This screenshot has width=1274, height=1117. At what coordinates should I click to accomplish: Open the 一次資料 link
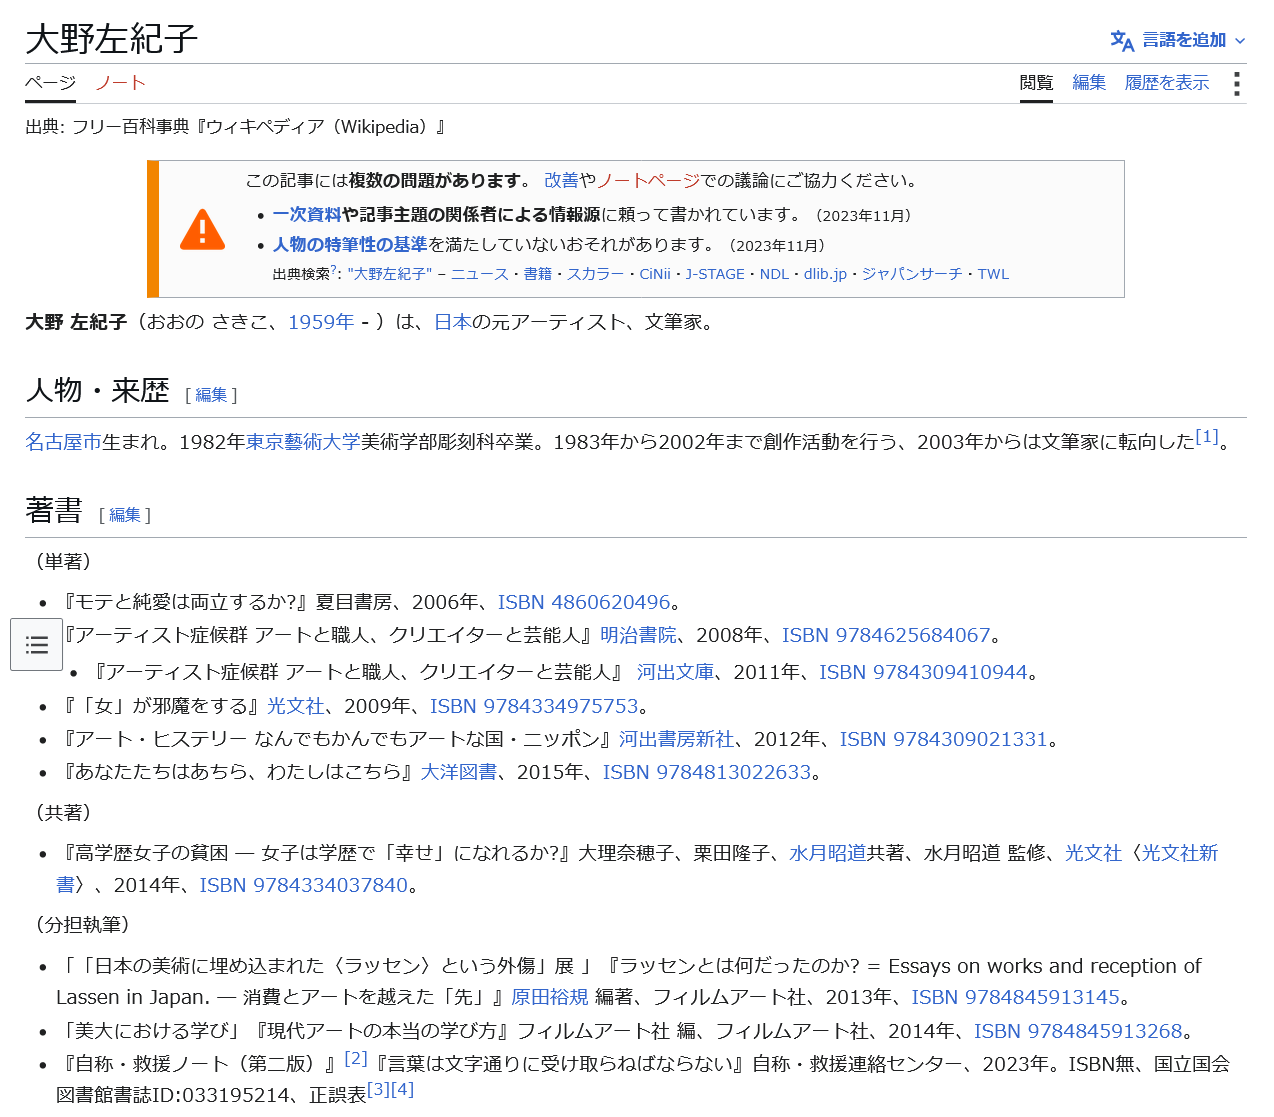307,214
